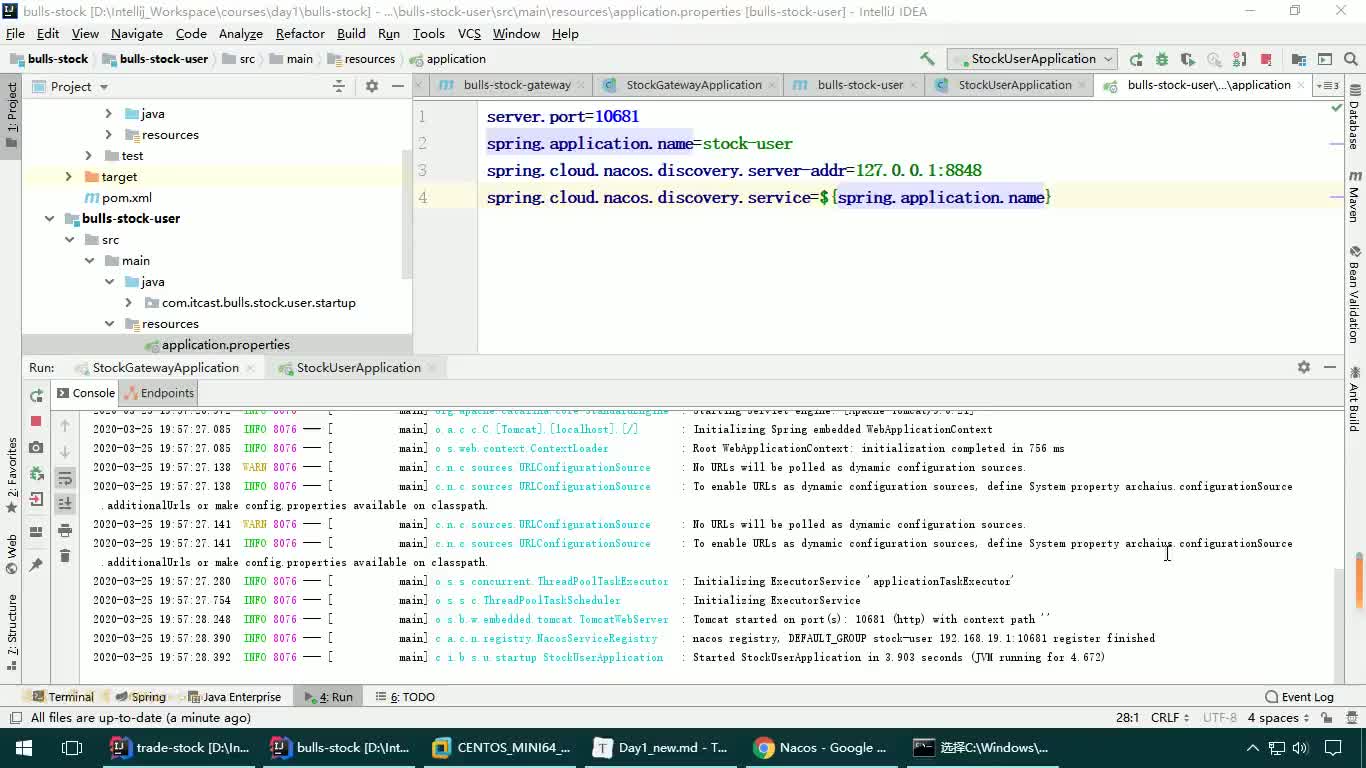Collapse the bulls-stock-user module node

[49, 218]
